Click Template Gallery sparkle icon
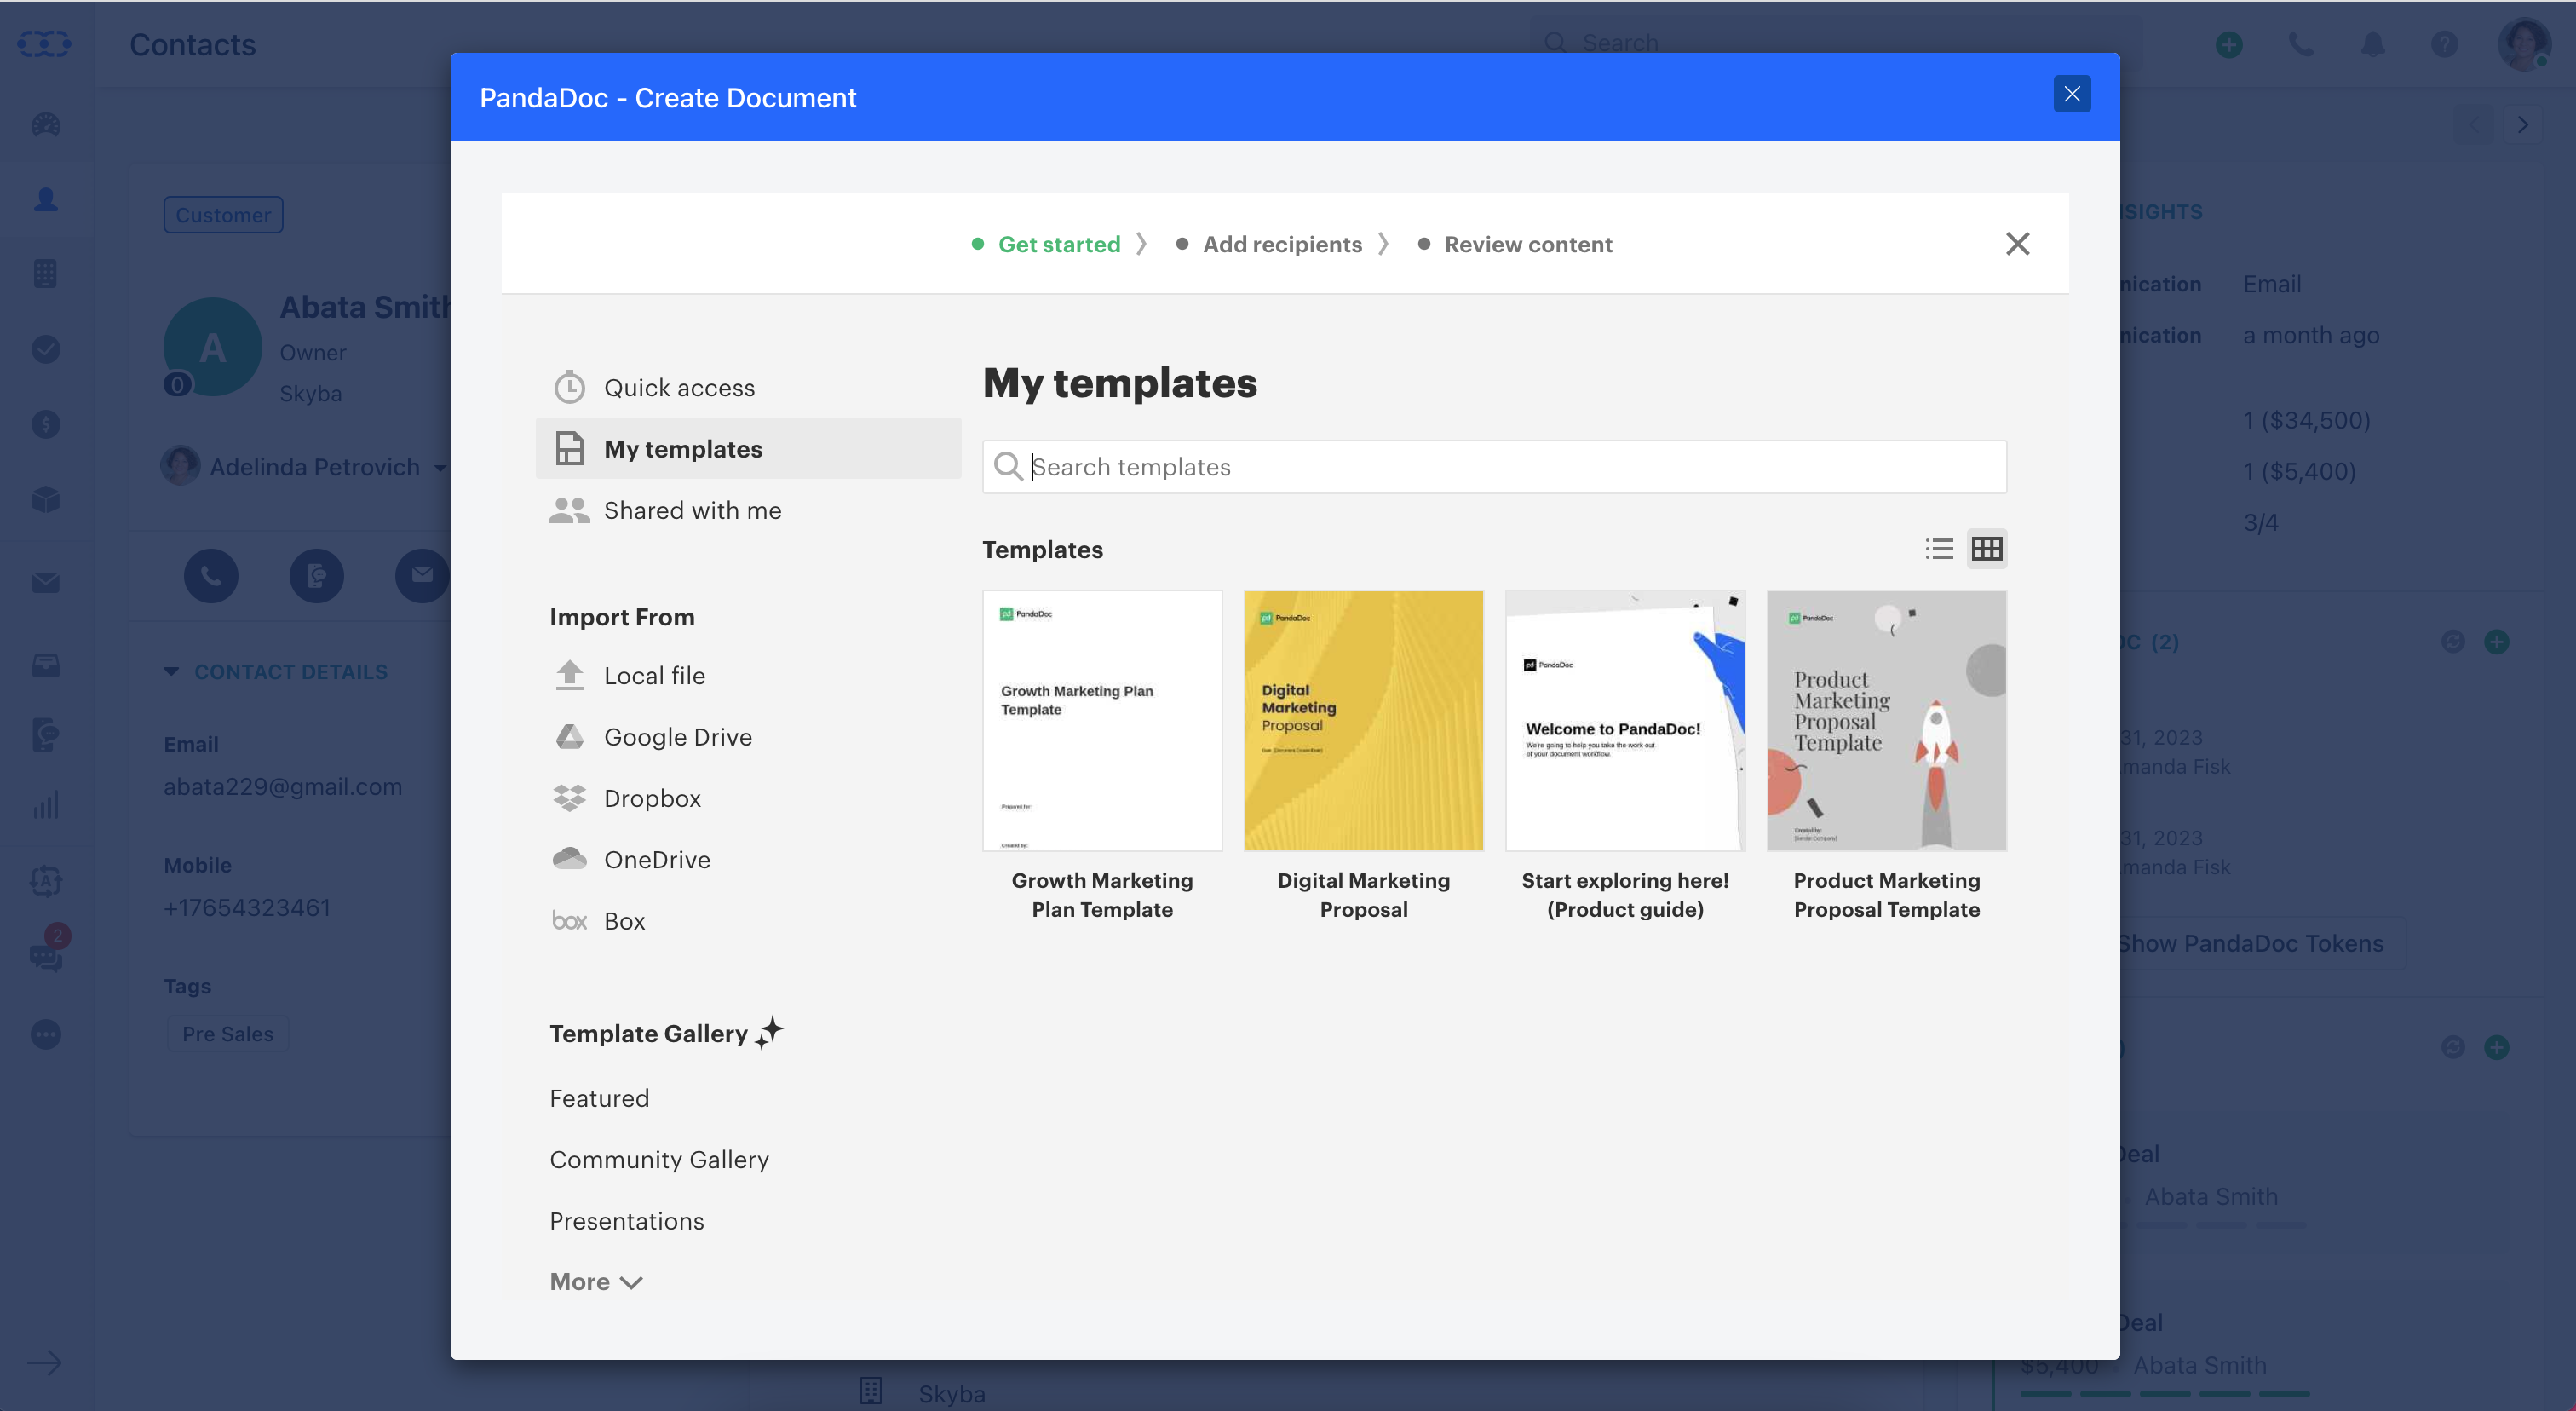This screenshot has height=1411, width=2576. click(x=769, y=1032)
